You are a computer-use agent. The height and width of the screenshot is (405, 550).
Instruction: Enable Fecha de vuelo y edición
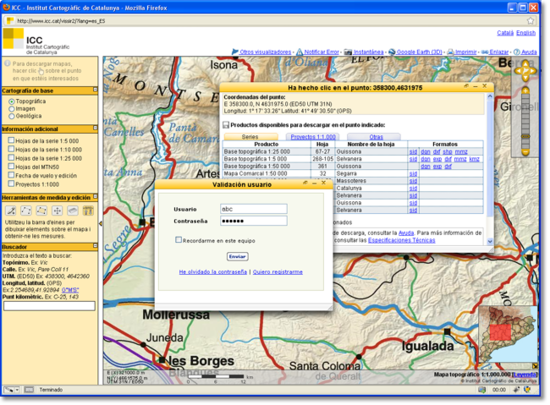(11, 175)
